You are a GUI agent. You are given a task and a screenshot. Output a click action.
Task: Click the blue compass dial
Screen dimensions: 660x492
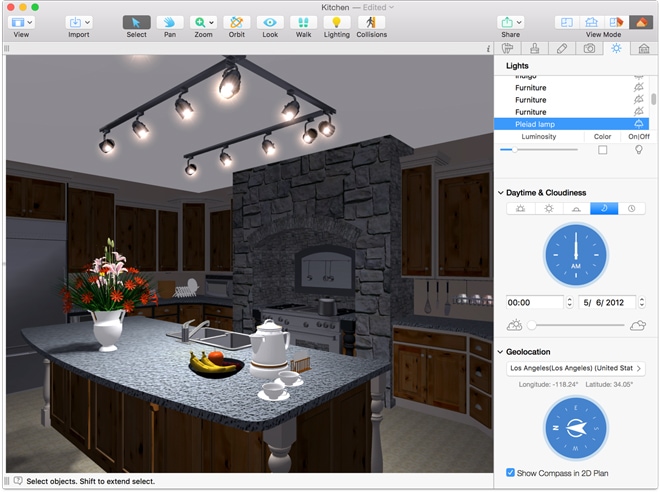point(575,428)
